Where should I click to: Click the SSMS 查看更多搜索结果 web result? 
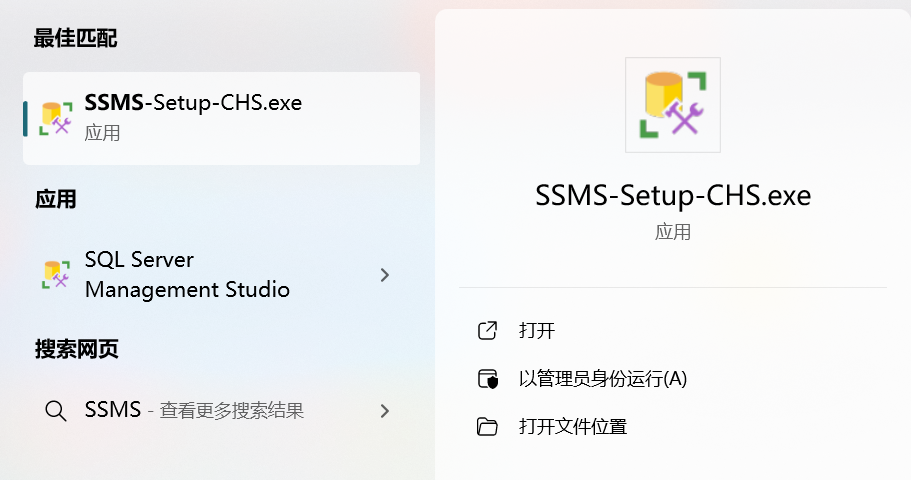194,410
